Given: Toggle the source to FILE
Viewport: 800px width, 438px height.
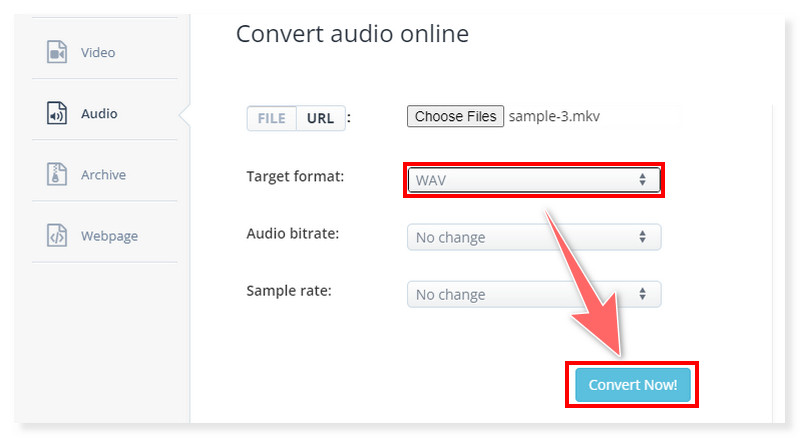Looking at the screenshot, I should point(272,118).
